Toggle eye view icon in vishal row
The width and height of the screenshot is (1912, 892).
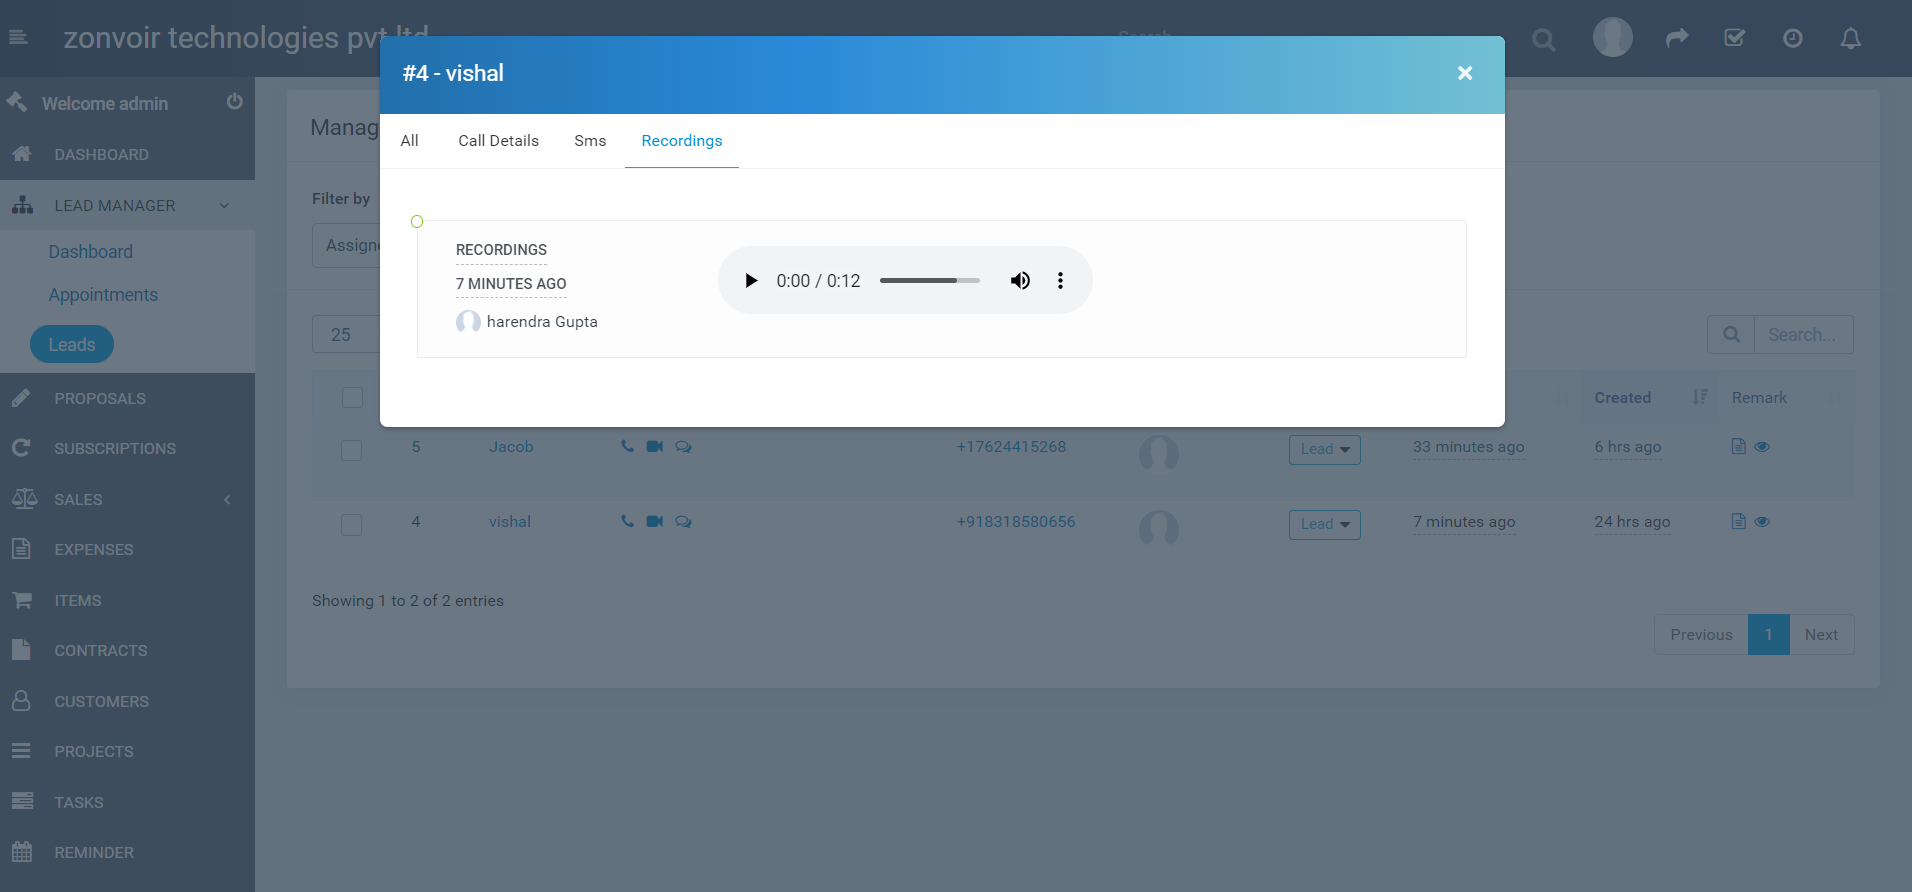[x=1762, y=522]
